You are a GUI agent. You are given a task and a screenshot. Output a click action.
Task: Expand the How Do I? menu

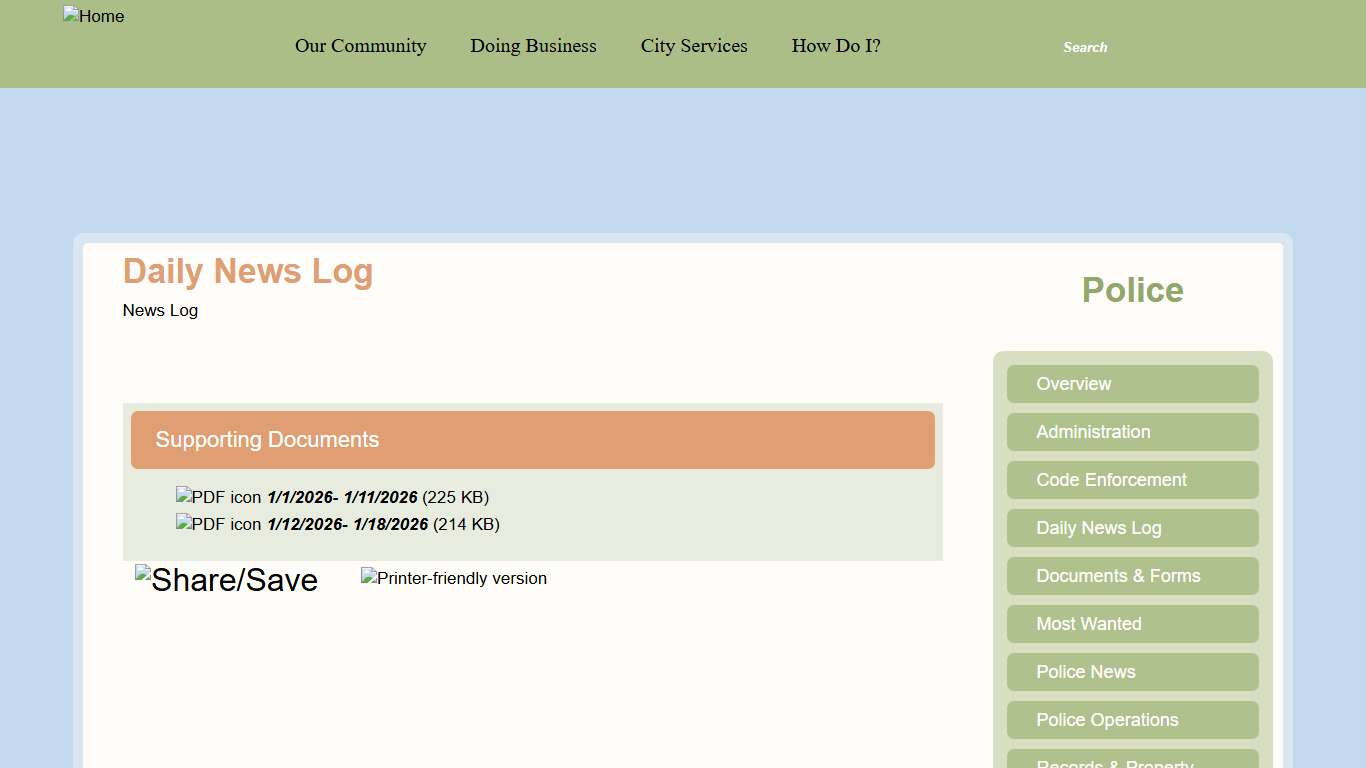[836, 46]
